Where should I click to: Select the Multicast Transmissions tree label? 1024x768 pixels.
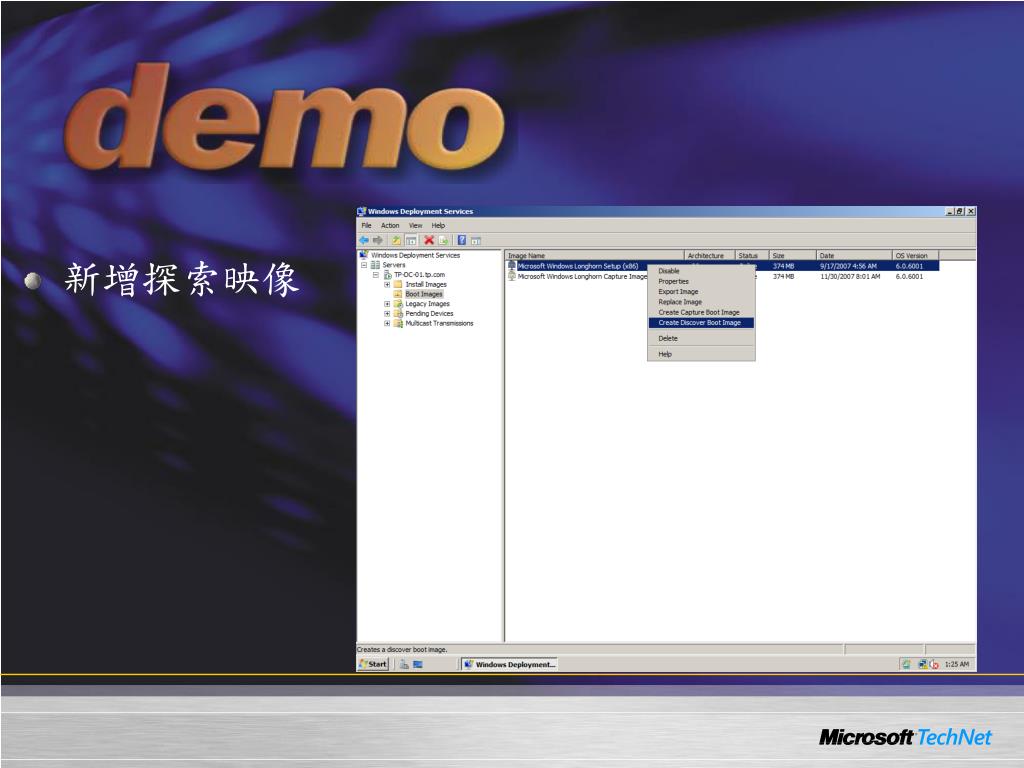pos(440,323)
